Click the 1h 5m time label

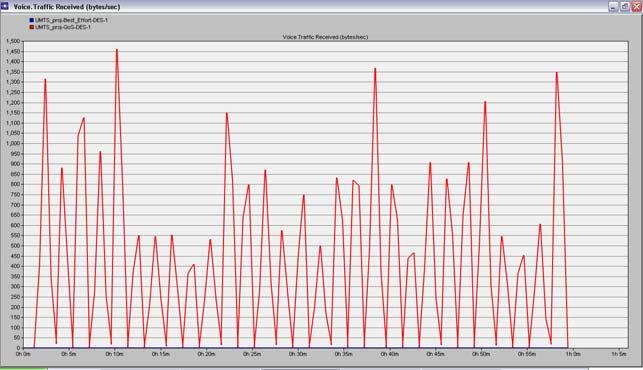point(619,354)
